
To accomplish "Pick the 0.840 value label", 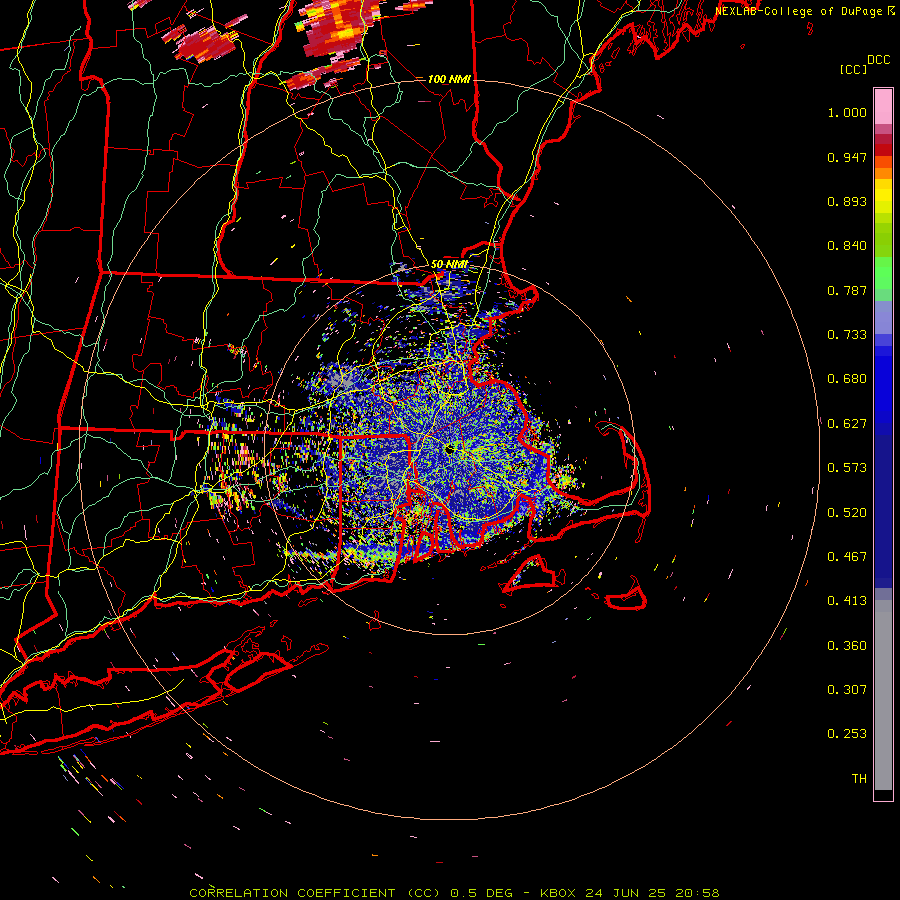I will 847,246.
